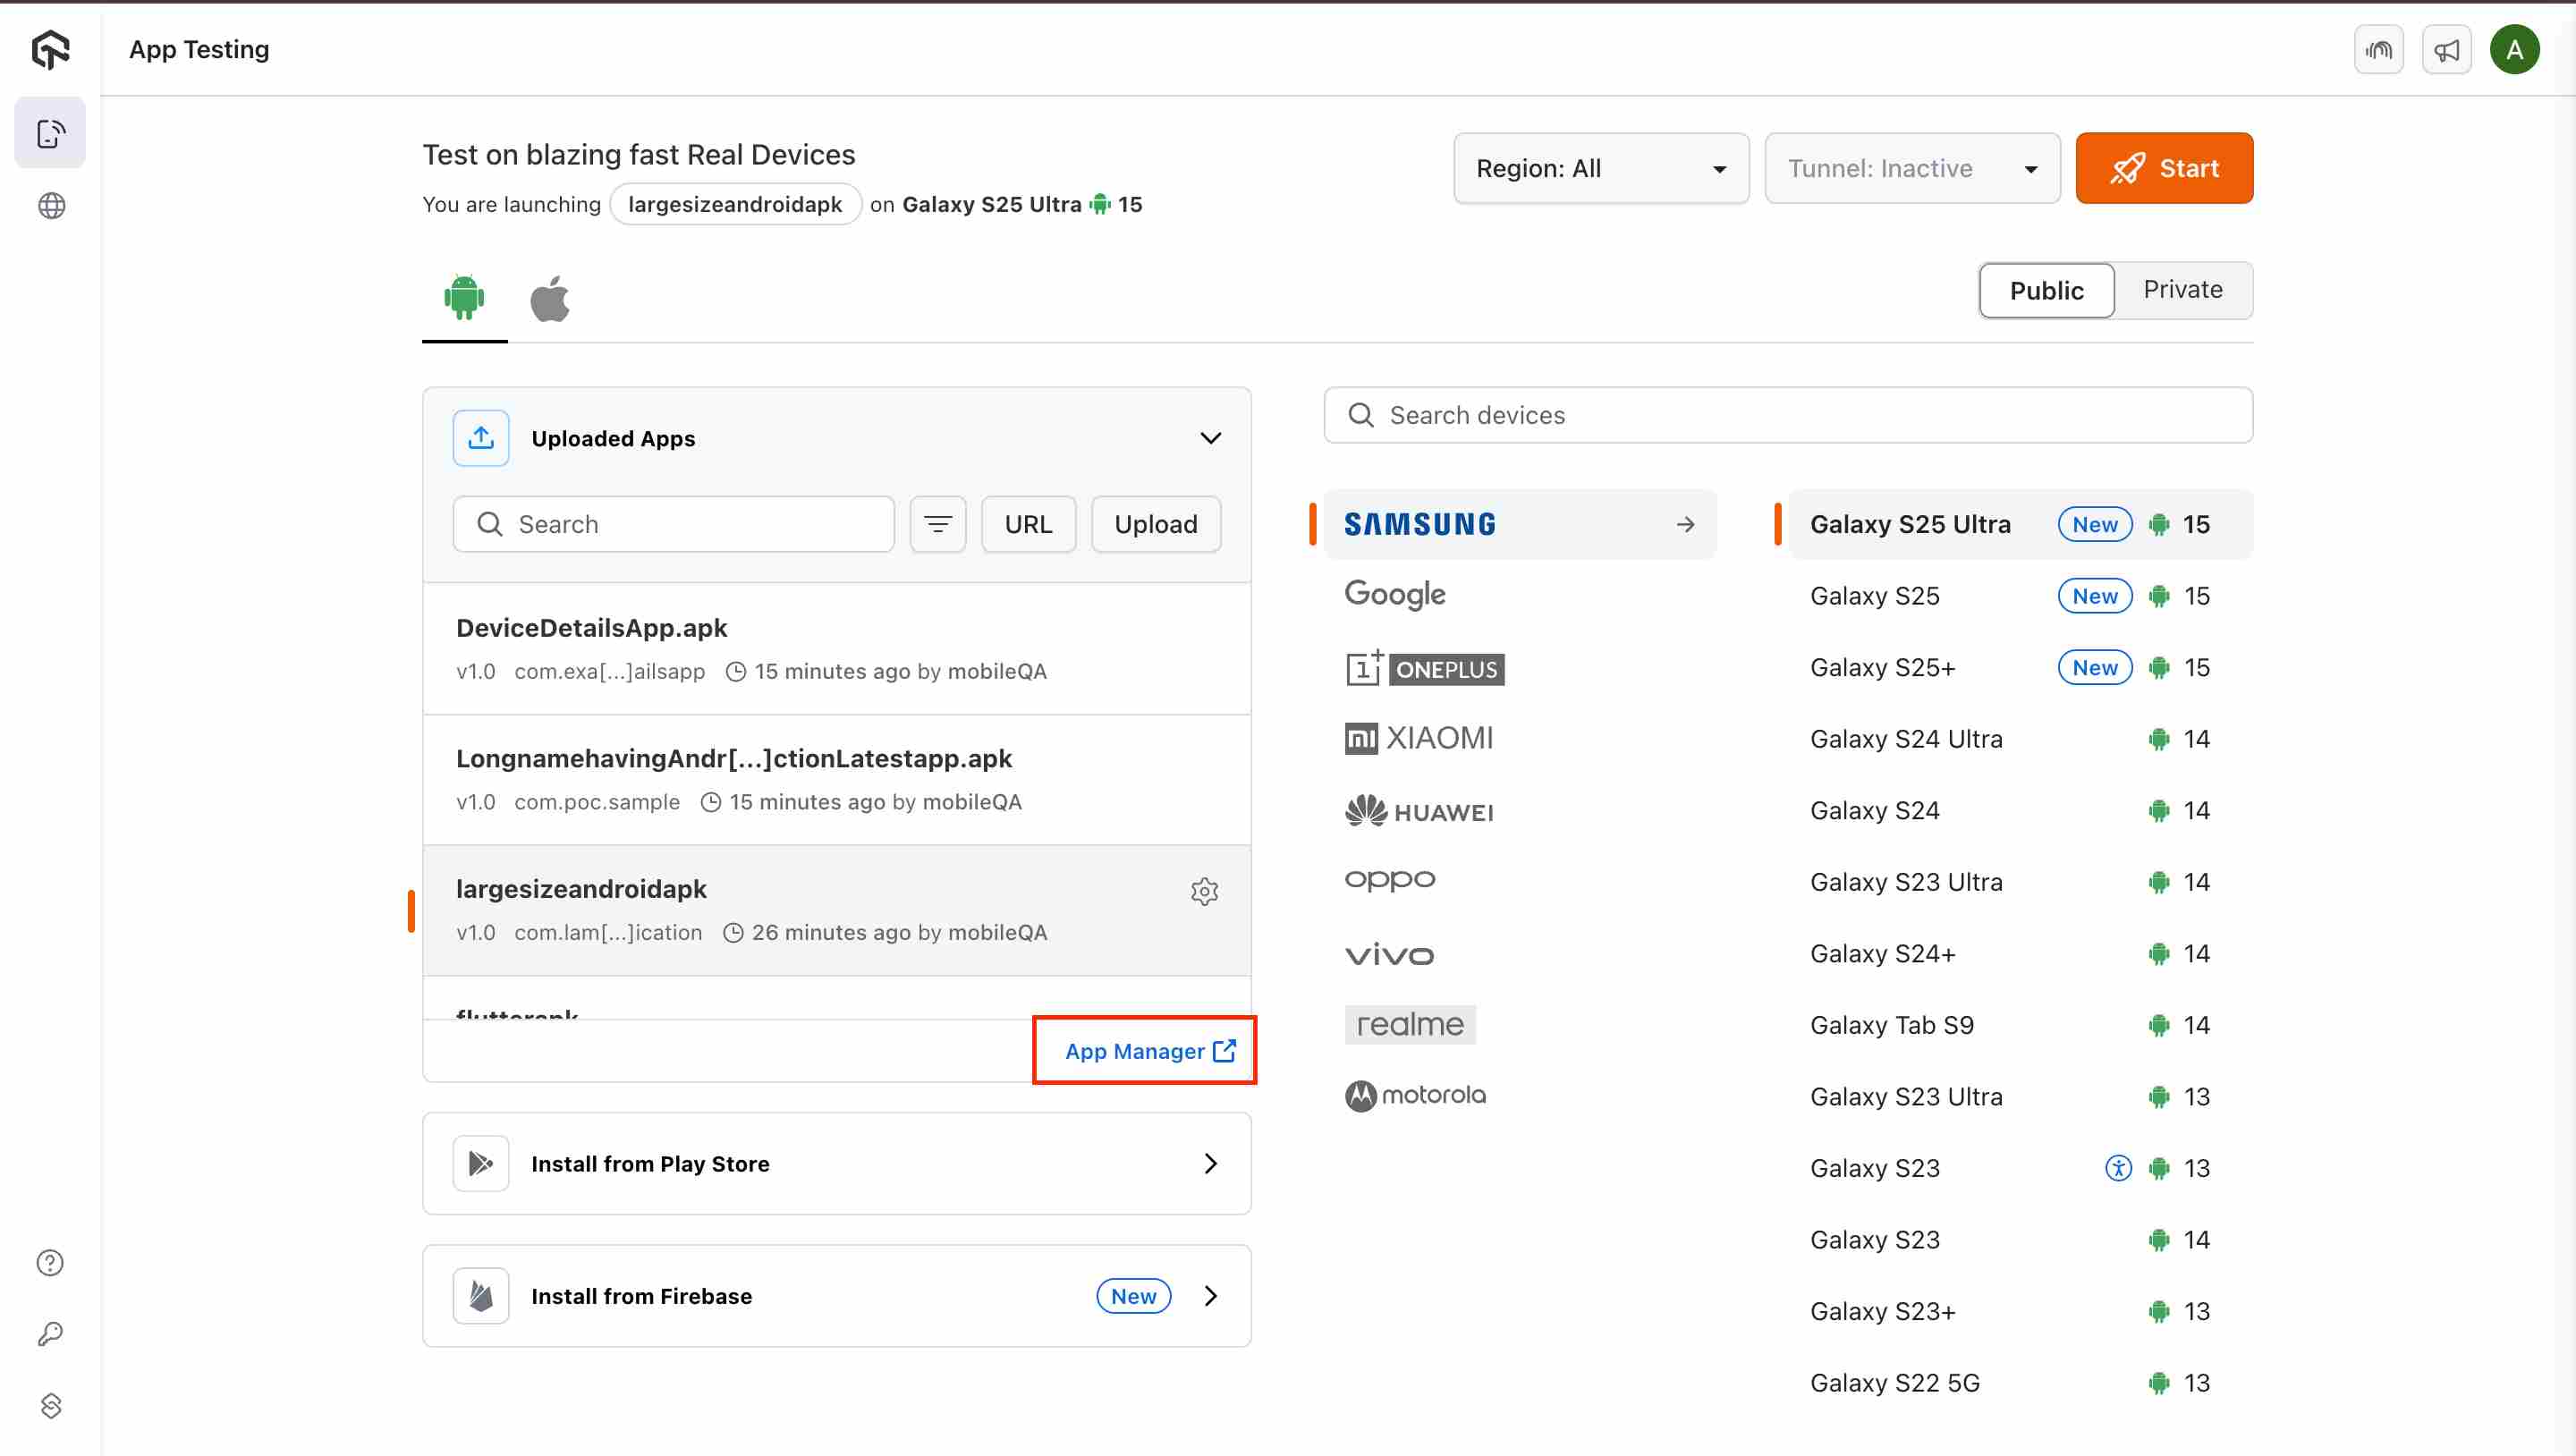Open the Region: All dropdown

point(1600,168)
